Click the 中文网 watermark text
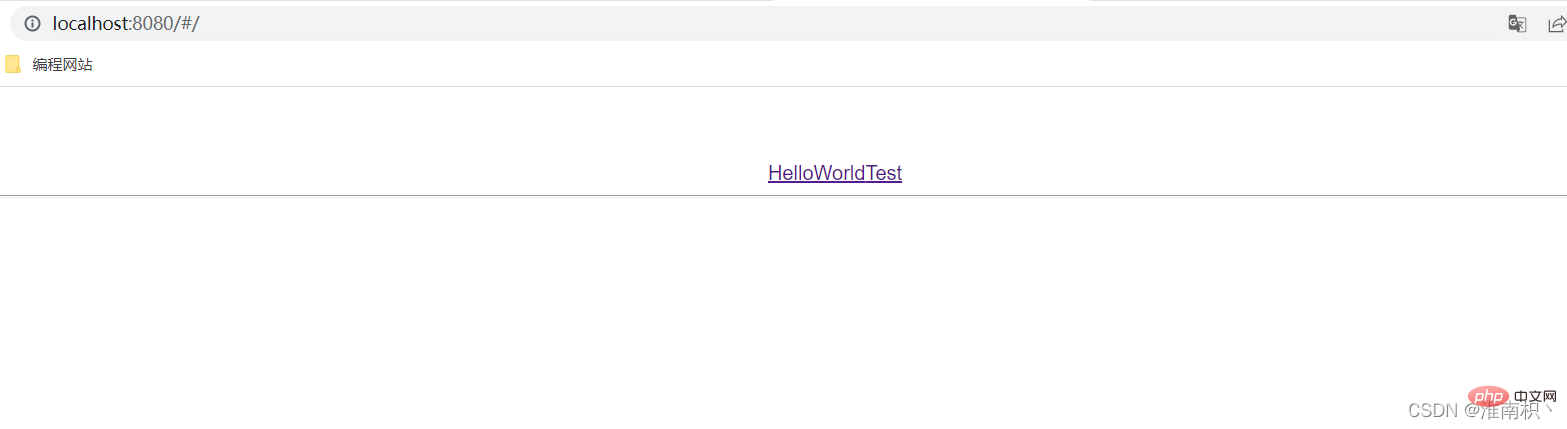Image resolution: width=1567 pixels, height=429 pixels. pyautogui.click(x=1536, y=396)
